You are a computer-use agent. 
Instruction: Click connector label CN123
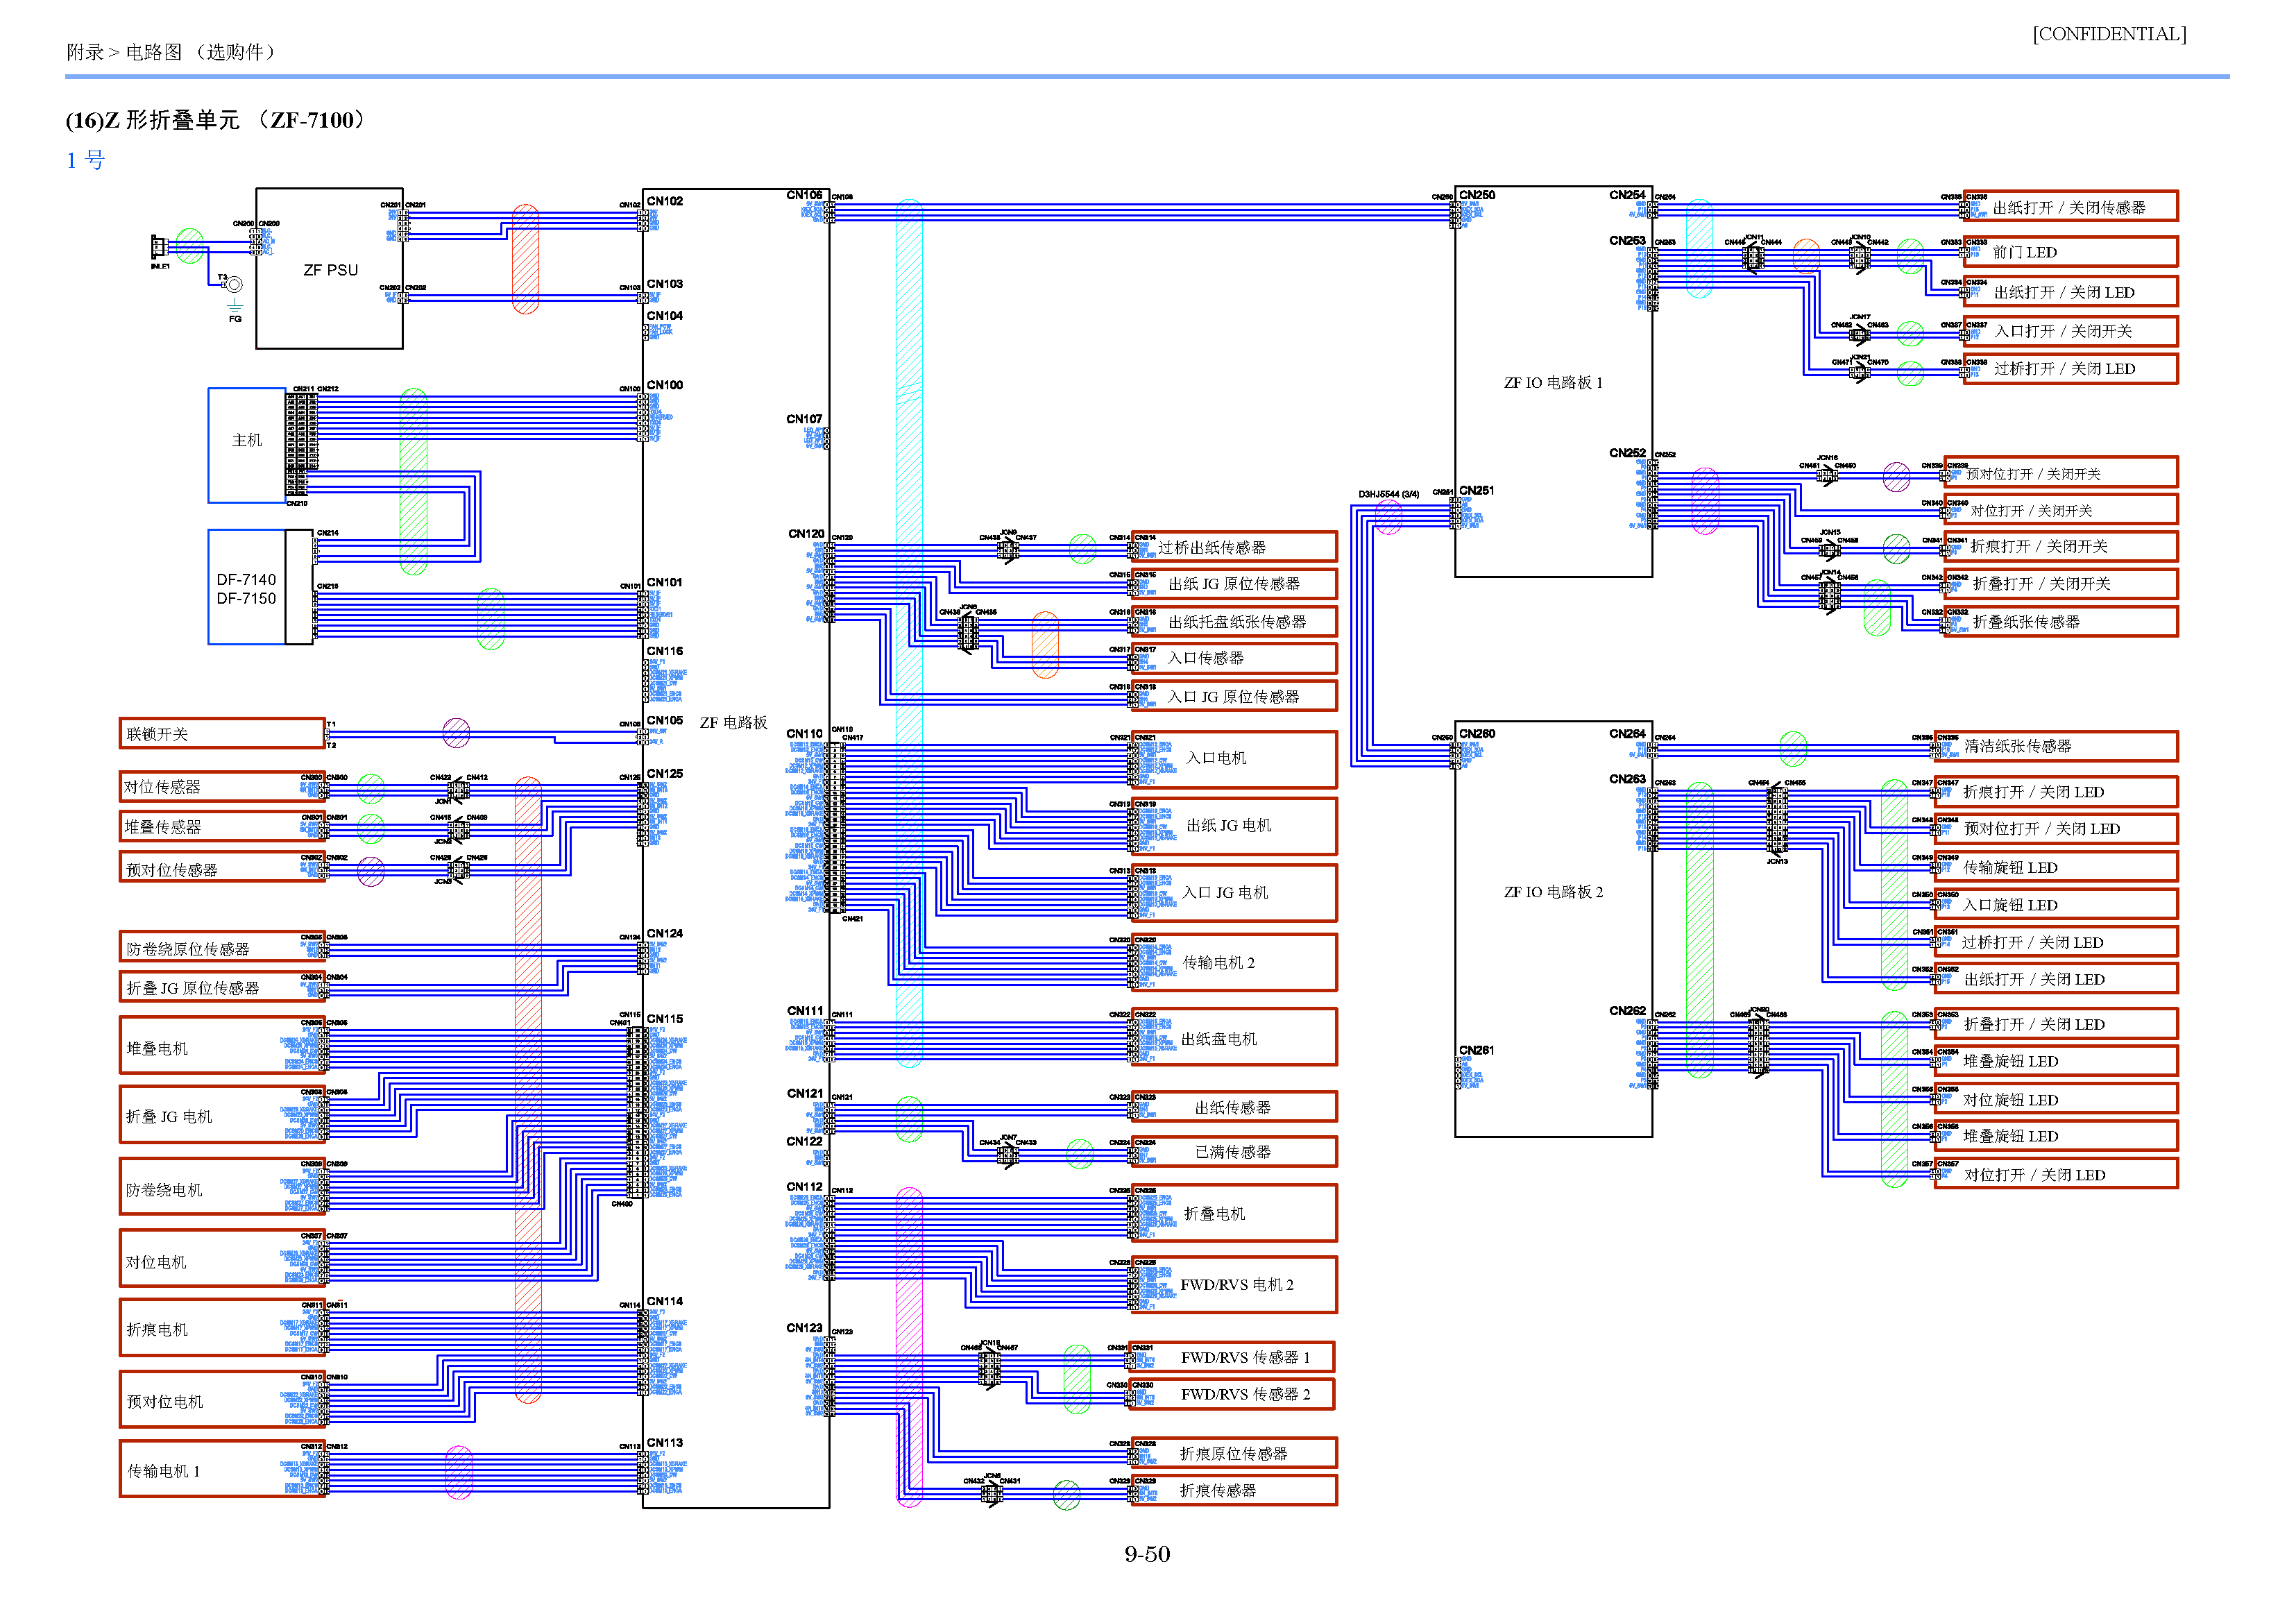coord(804,1328)
